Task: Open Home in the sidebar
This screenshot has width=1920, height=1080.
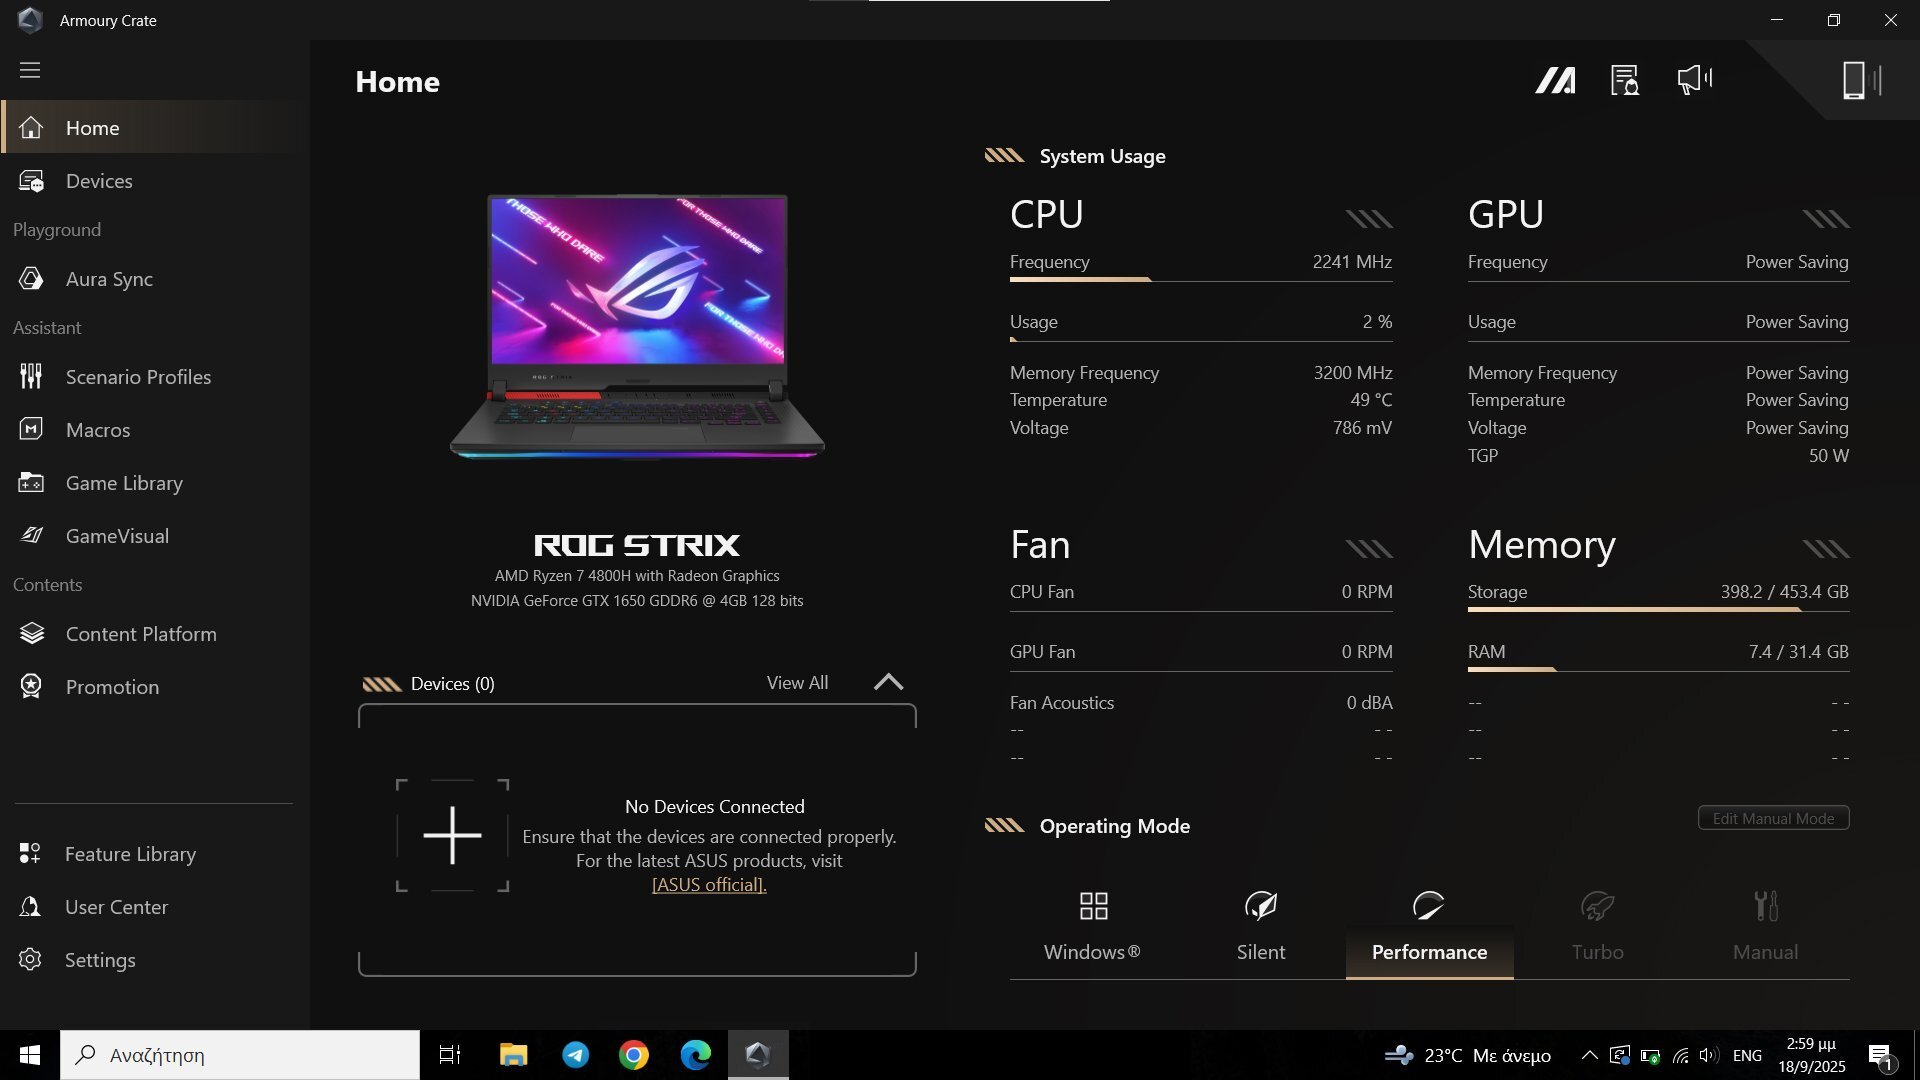Action: pyautogui.click(x=155, y=127)
